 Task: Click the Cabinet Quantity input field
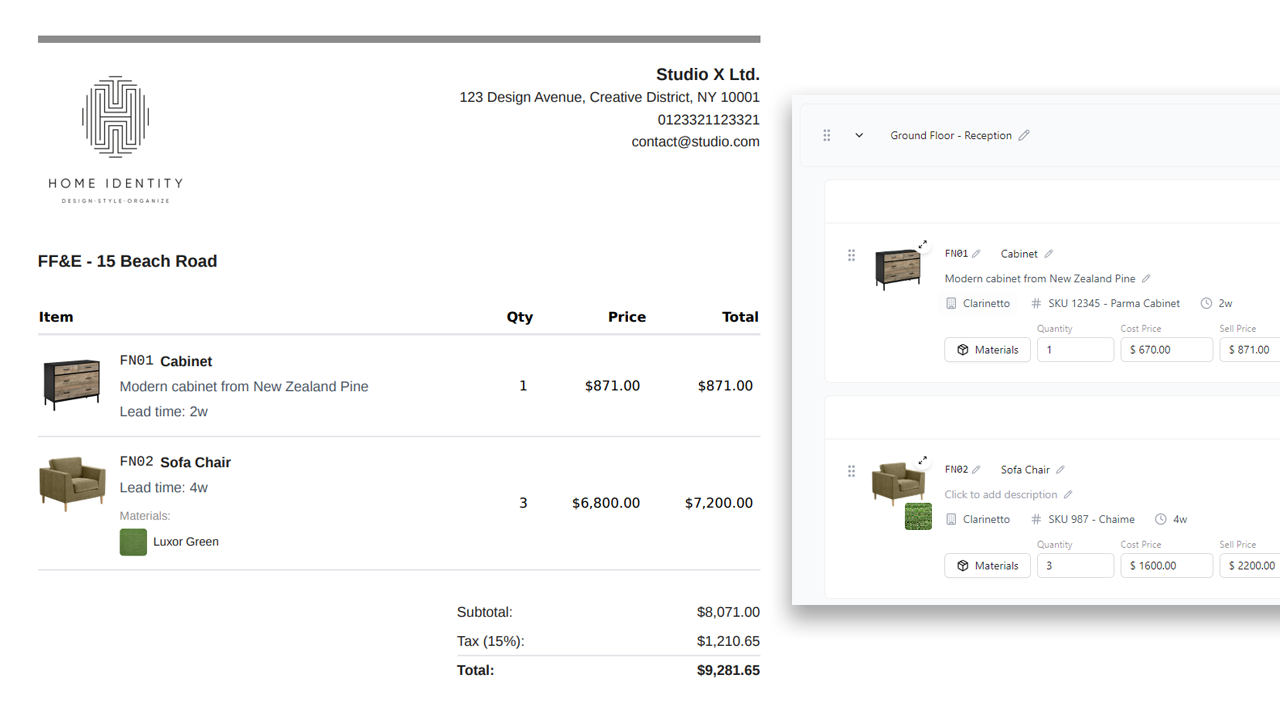[1075, 350]
